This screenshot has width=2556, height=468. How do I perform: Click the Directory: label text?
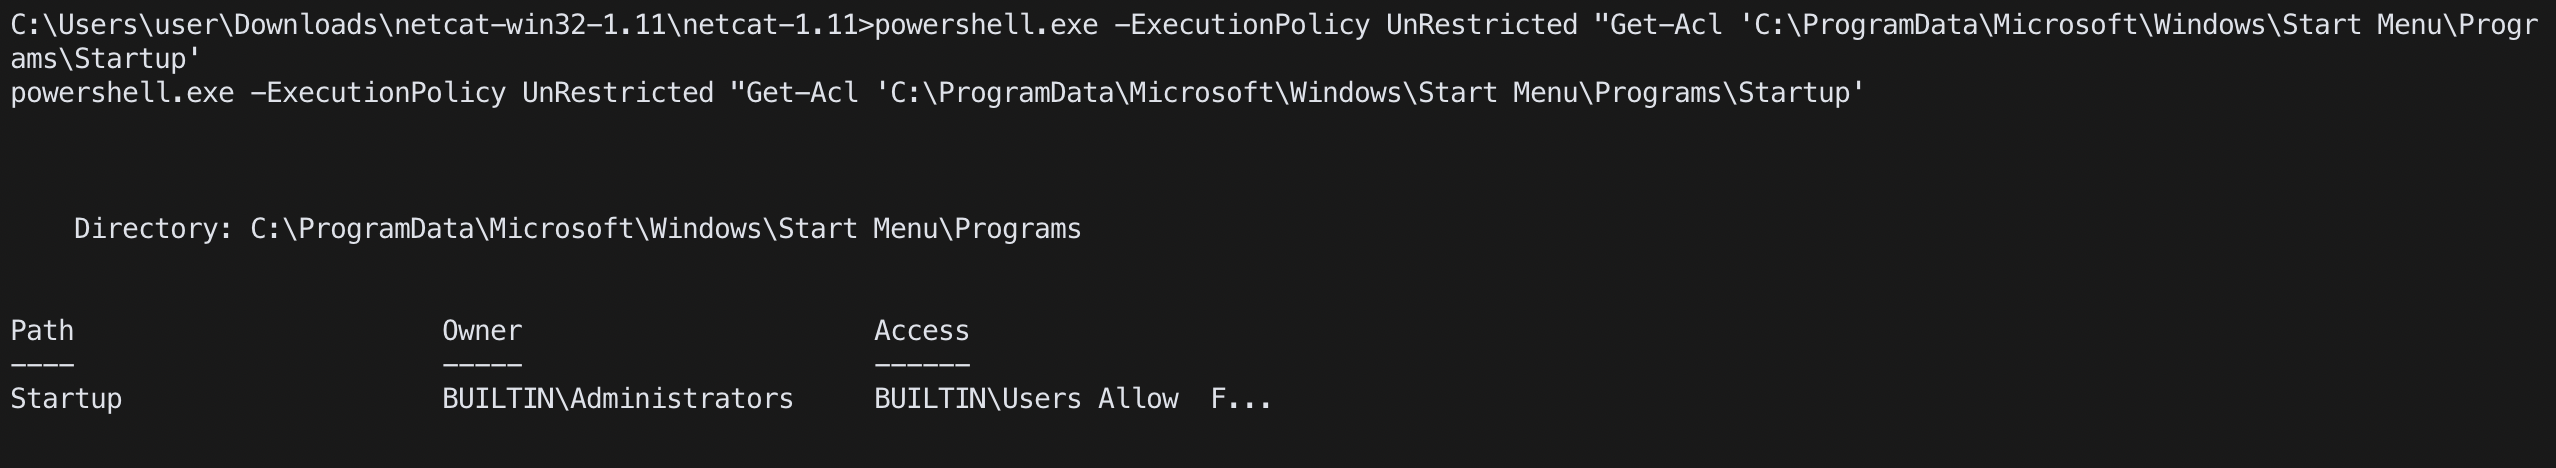click(x=154, y=229)
